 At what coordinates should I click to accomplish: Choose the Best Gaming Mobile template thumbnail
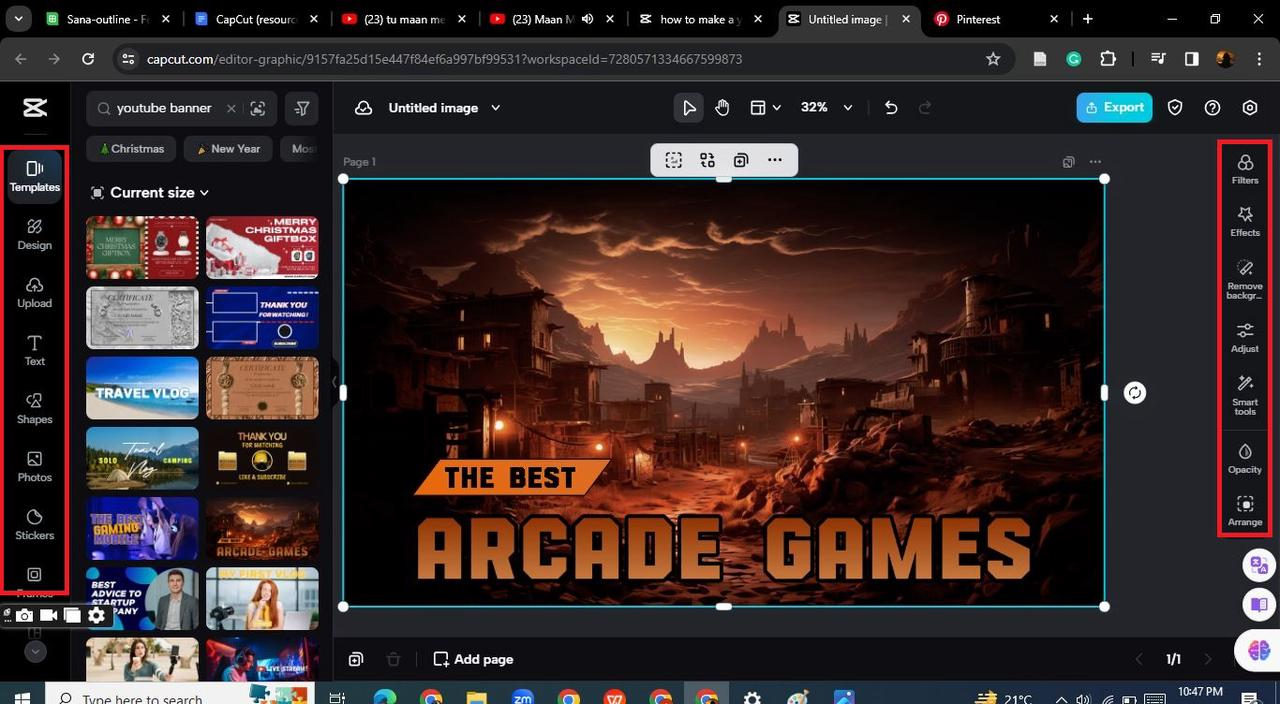(142, 529)
